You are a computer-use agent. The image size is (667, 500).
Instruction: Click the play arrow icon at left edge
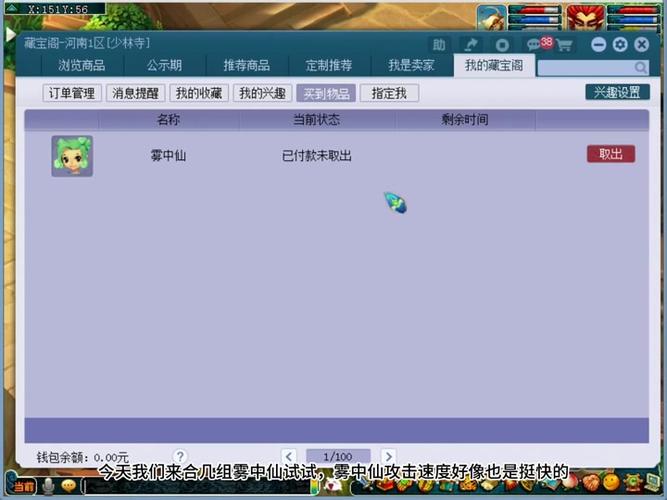pyautogui.click(x=11, y=34)
